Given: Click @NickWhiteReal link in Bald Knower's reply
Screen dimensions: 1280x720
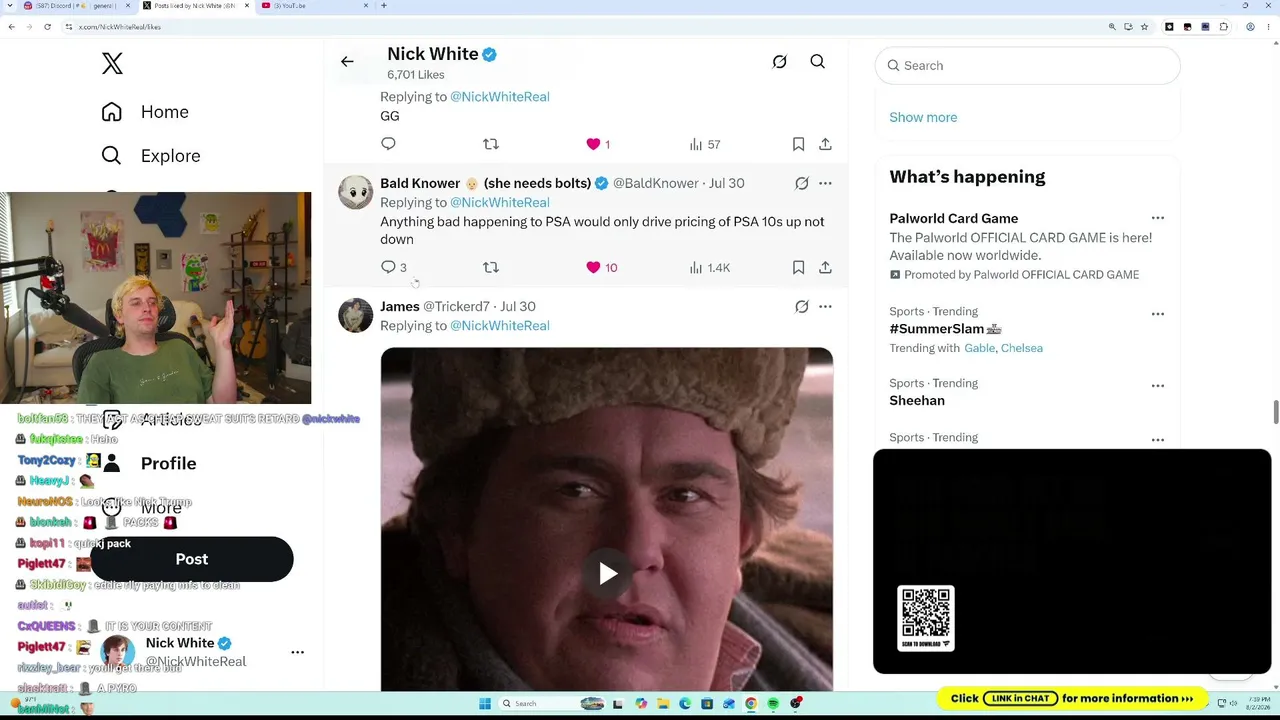Looking at the screenshot, I should coord(500,202).
